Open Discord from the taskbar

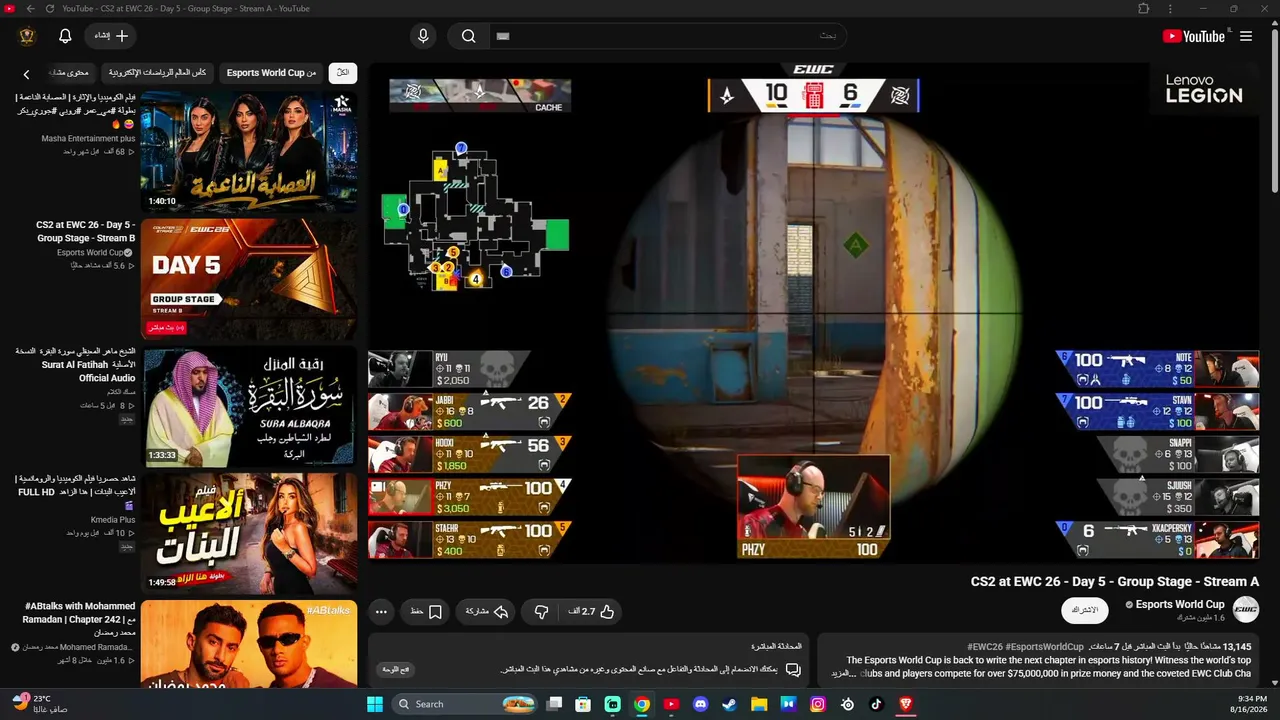click(x=700, y=704)
